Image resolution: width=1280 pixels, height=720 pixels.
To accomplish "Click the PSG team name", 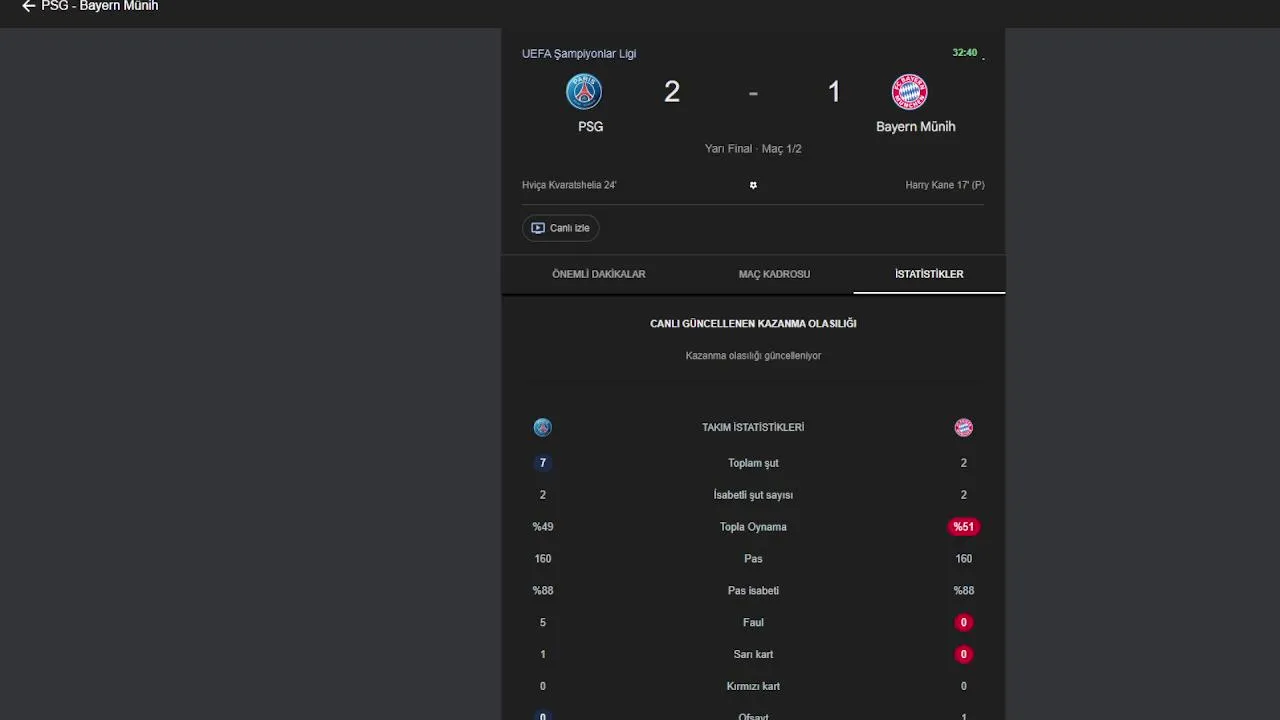I will coord(590,127).
